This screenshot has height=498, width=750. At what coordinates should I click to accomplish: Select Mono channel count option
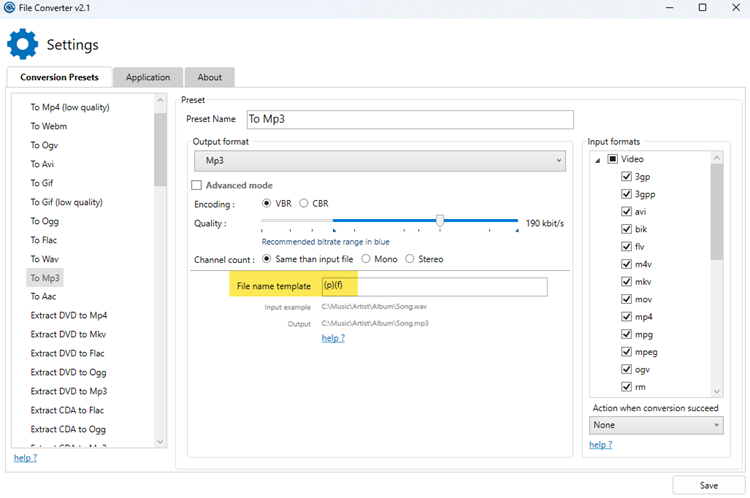click(366, 259)
